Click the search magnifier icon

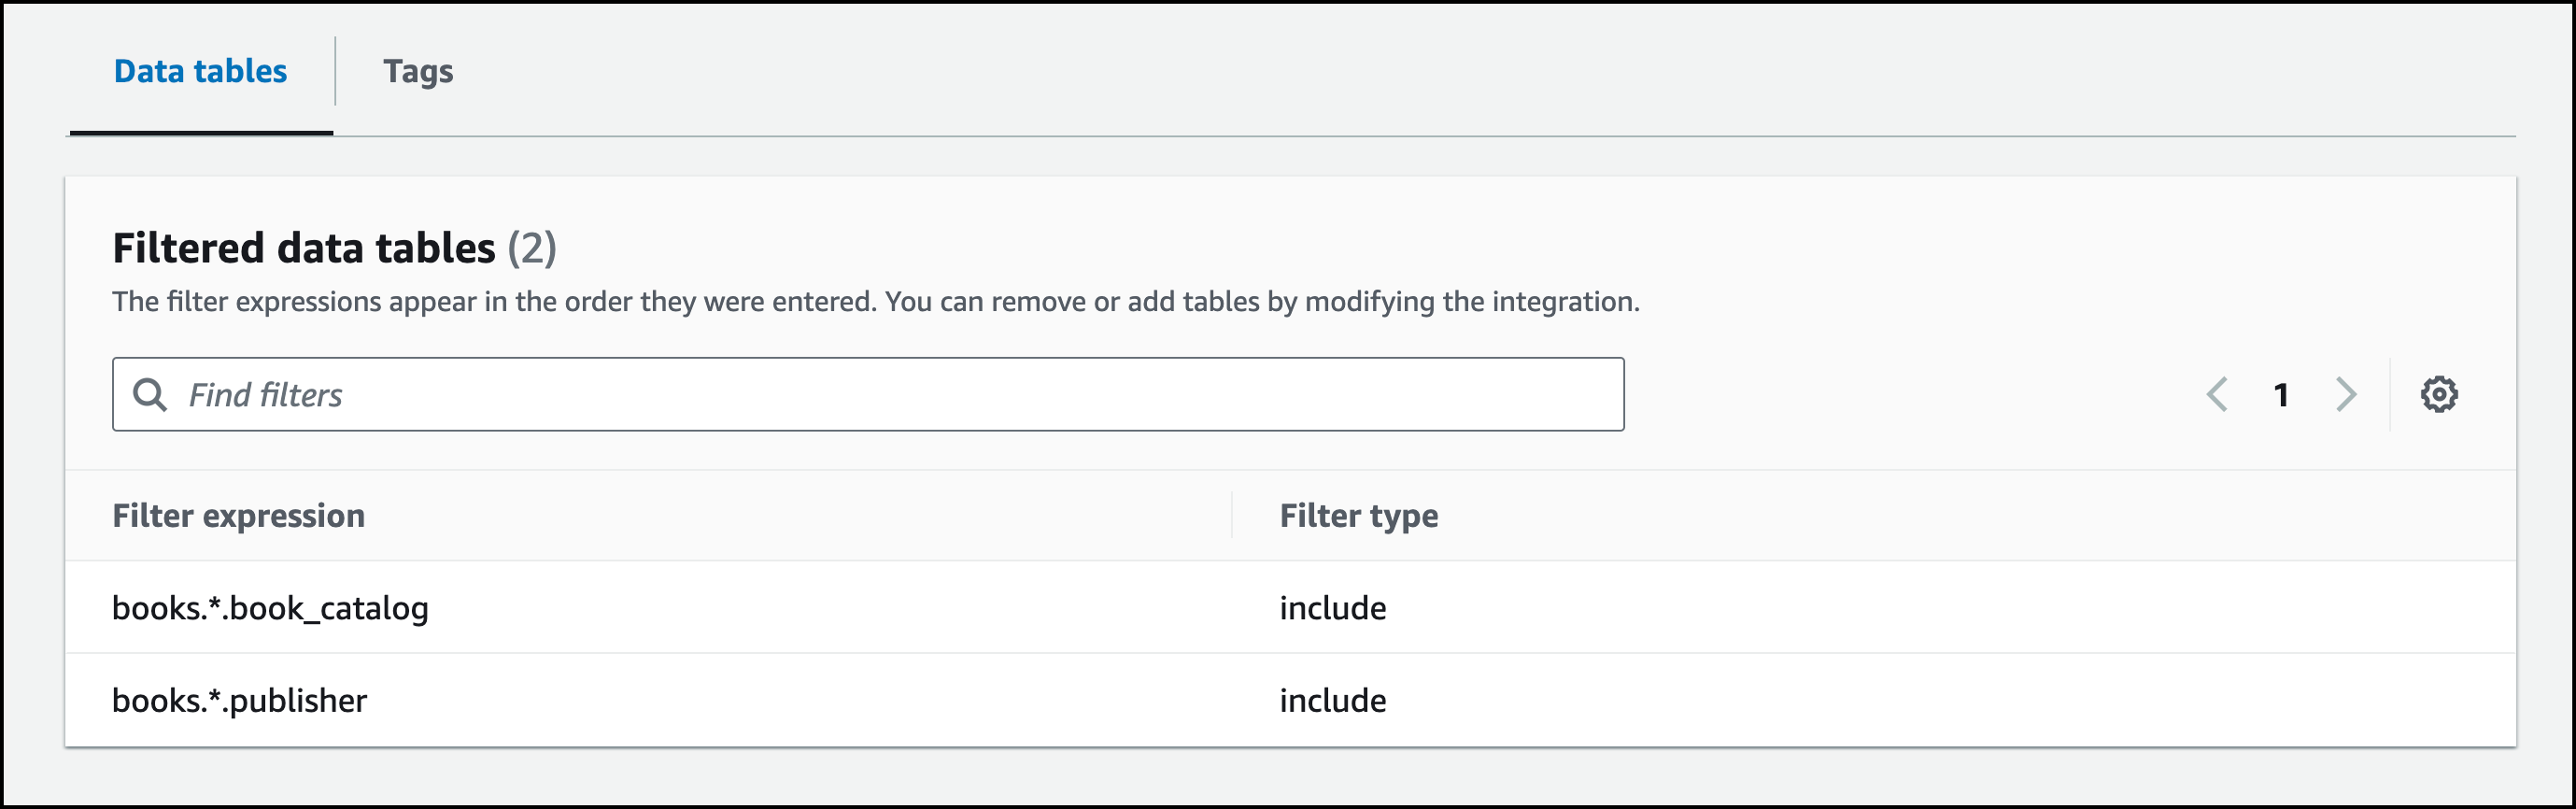150,394
